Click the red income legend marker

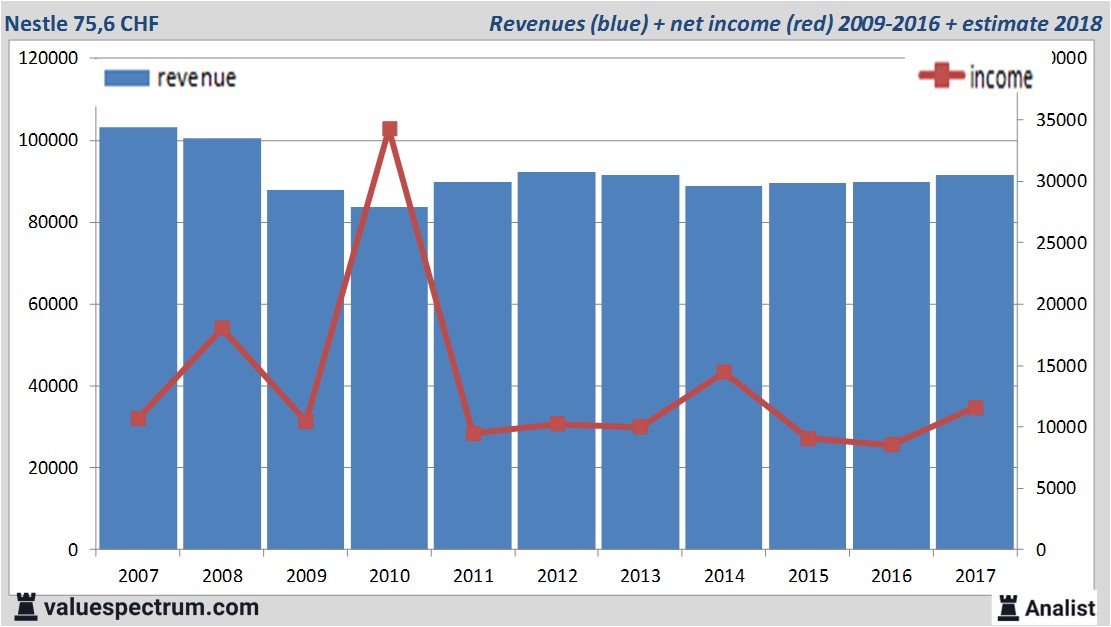[x=941, y=75]
